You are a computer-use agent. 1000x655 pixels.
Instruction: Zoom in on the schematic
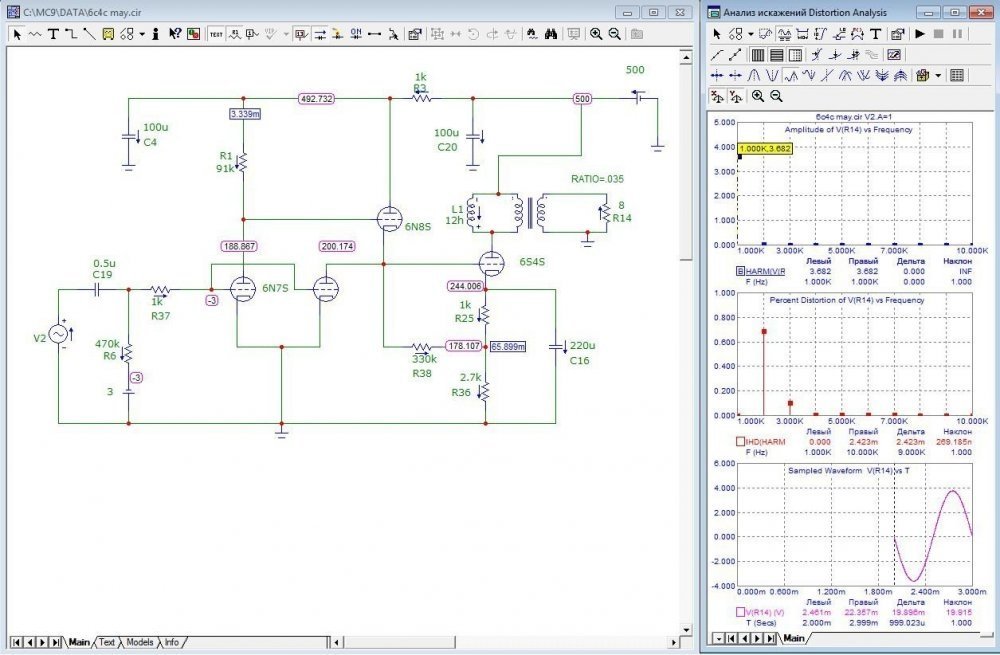pyautogui.click(x=596, y=34)
